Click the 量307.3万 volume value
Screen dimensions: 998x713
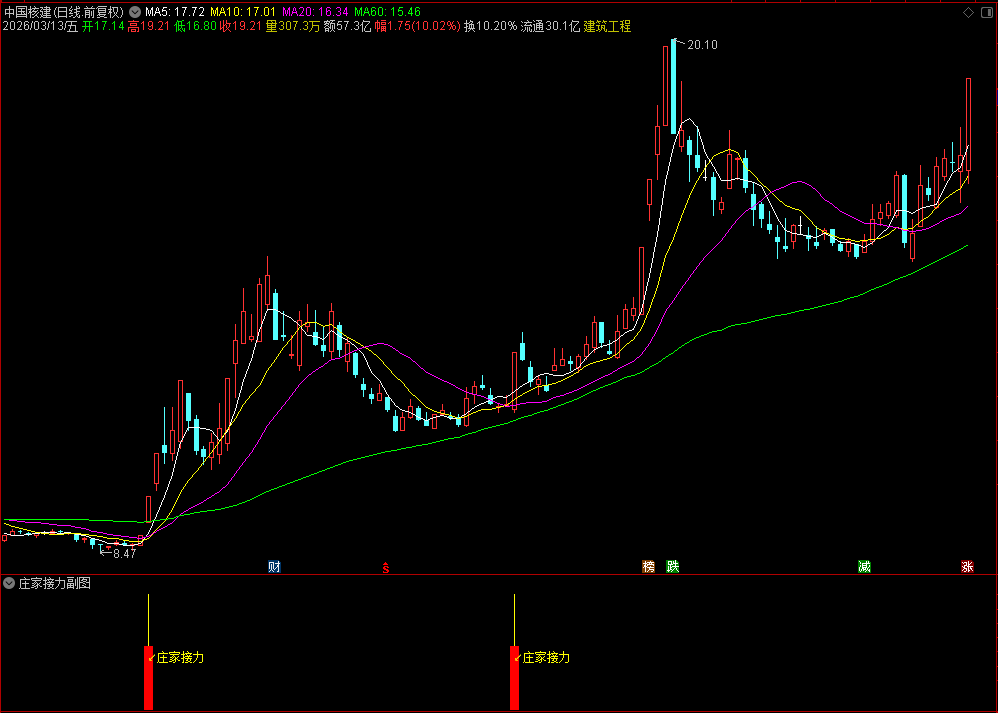click(293, 26)
